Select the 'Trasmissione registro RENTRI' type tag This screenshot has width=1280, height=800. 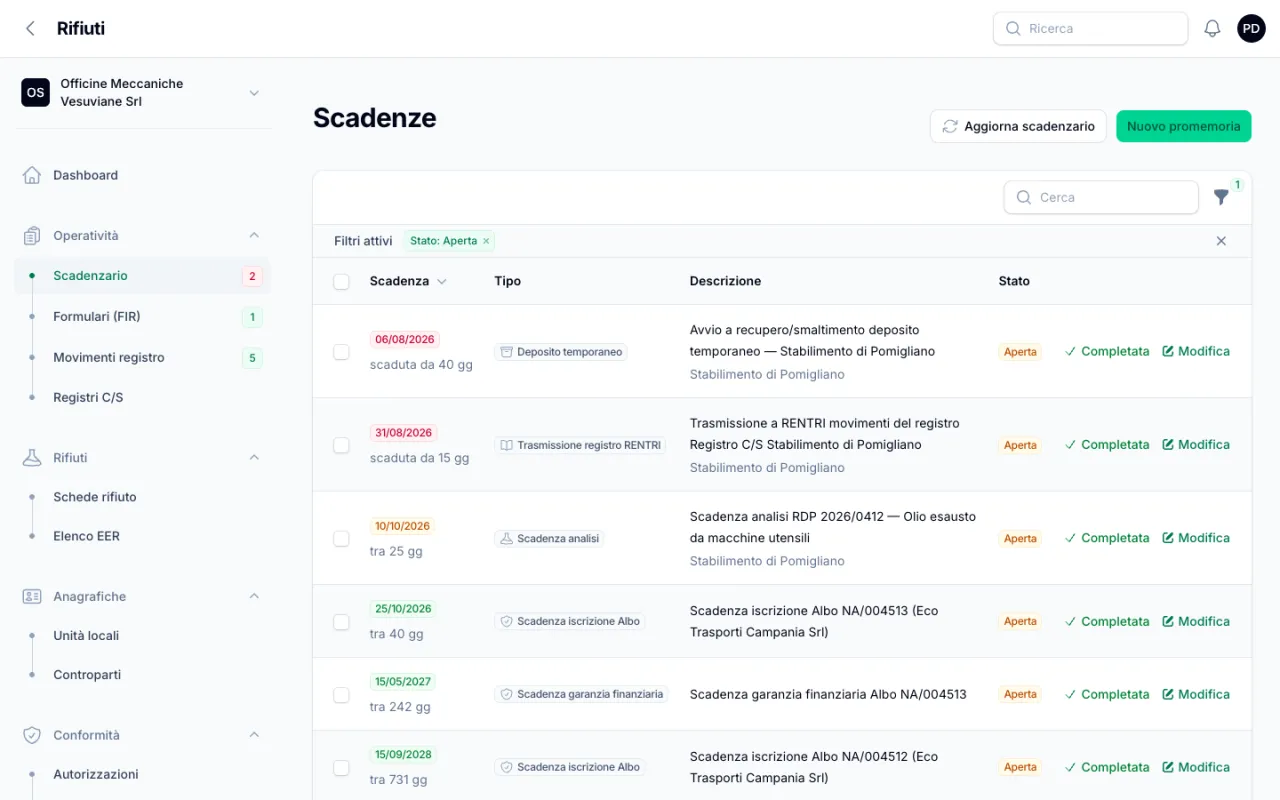(580, 445)
